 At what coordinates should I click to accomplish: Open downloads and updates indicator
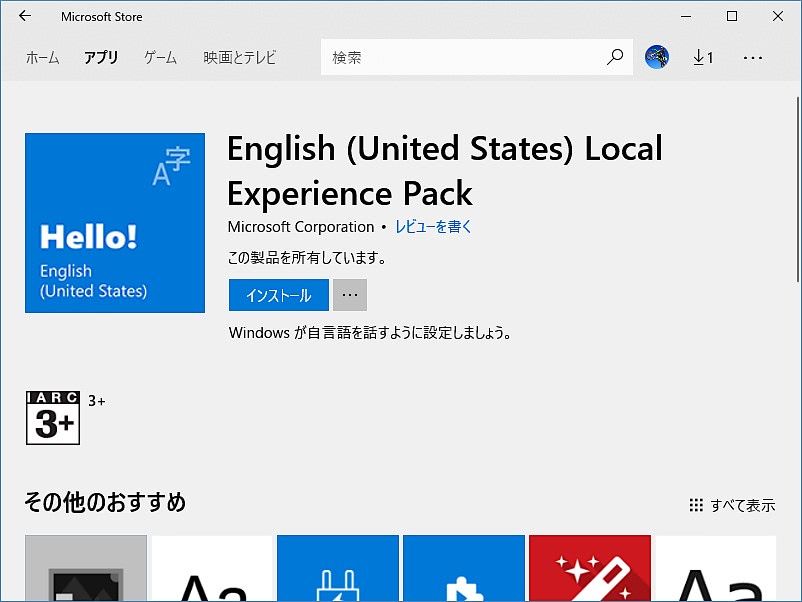pyautogui.click(x=703, y=57)
